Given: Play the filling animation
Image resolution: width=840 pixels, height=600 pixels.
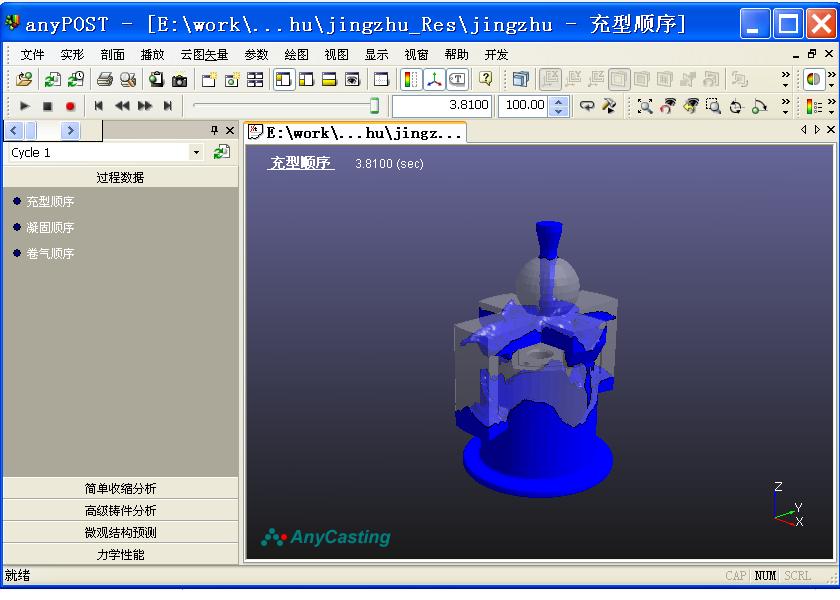Looking at the screenshot, I should (x=25, y=106).
